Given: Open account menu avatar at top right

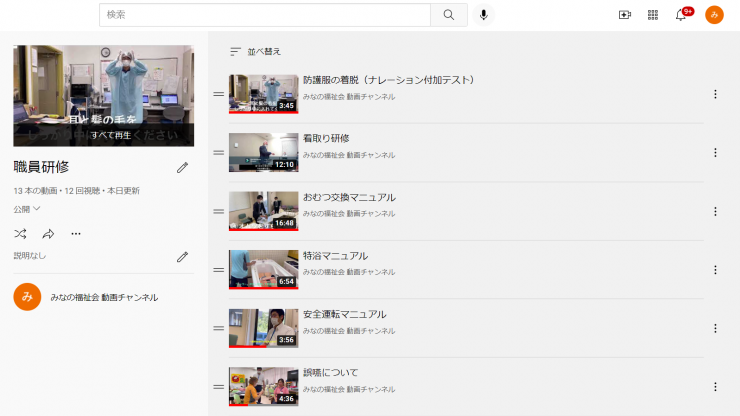Looking at the screenshot, I should 714,15.
